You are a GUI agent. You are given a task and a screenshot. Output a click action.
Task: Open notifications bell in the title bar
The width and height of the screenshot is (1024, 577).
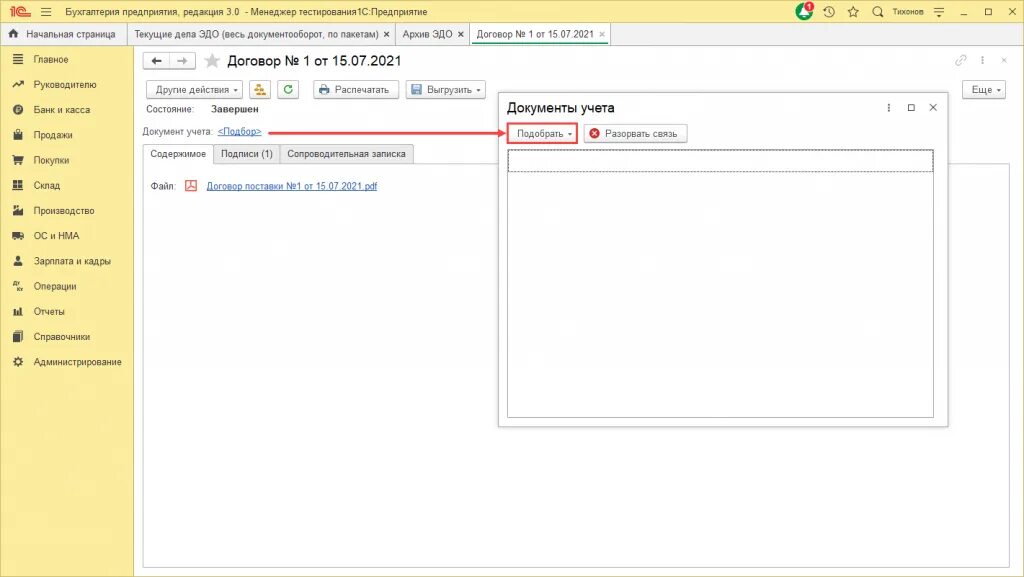[804, 11]
